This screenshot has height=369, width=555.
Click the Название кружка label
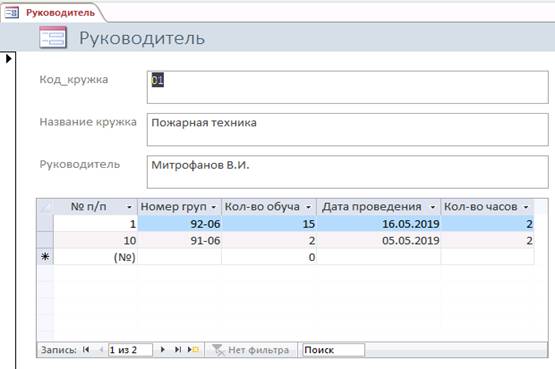tap(88, 122)
